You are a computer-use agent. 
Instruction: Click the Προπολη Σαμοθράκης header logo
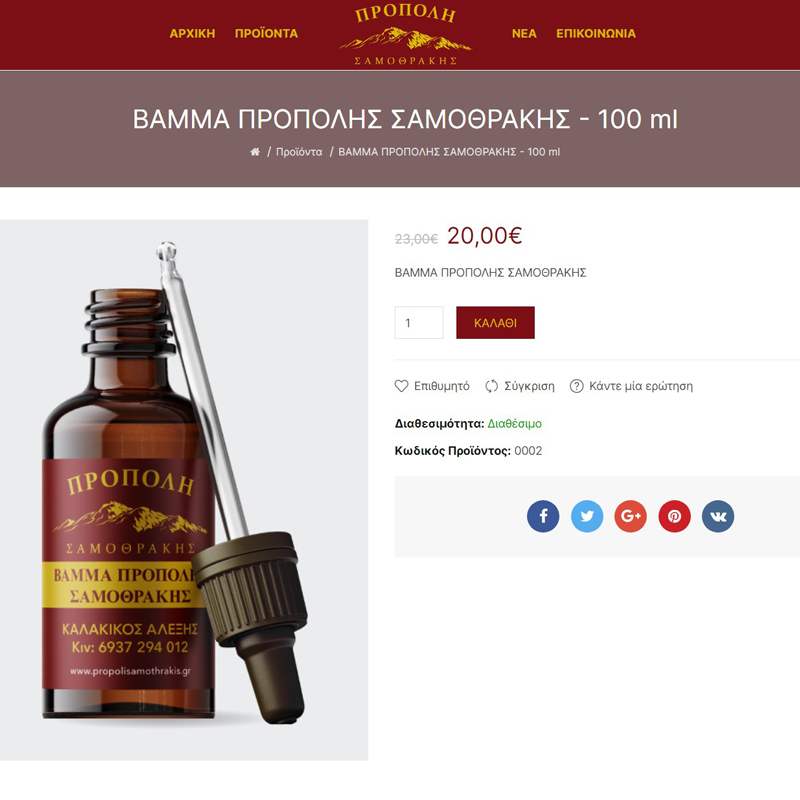pyautogui.click(x=406, y=35)
